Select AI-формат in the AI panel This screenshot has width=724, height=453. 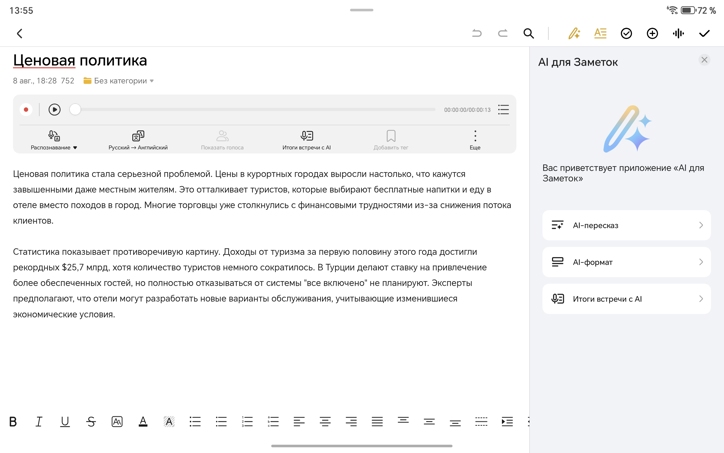(626, 262)
